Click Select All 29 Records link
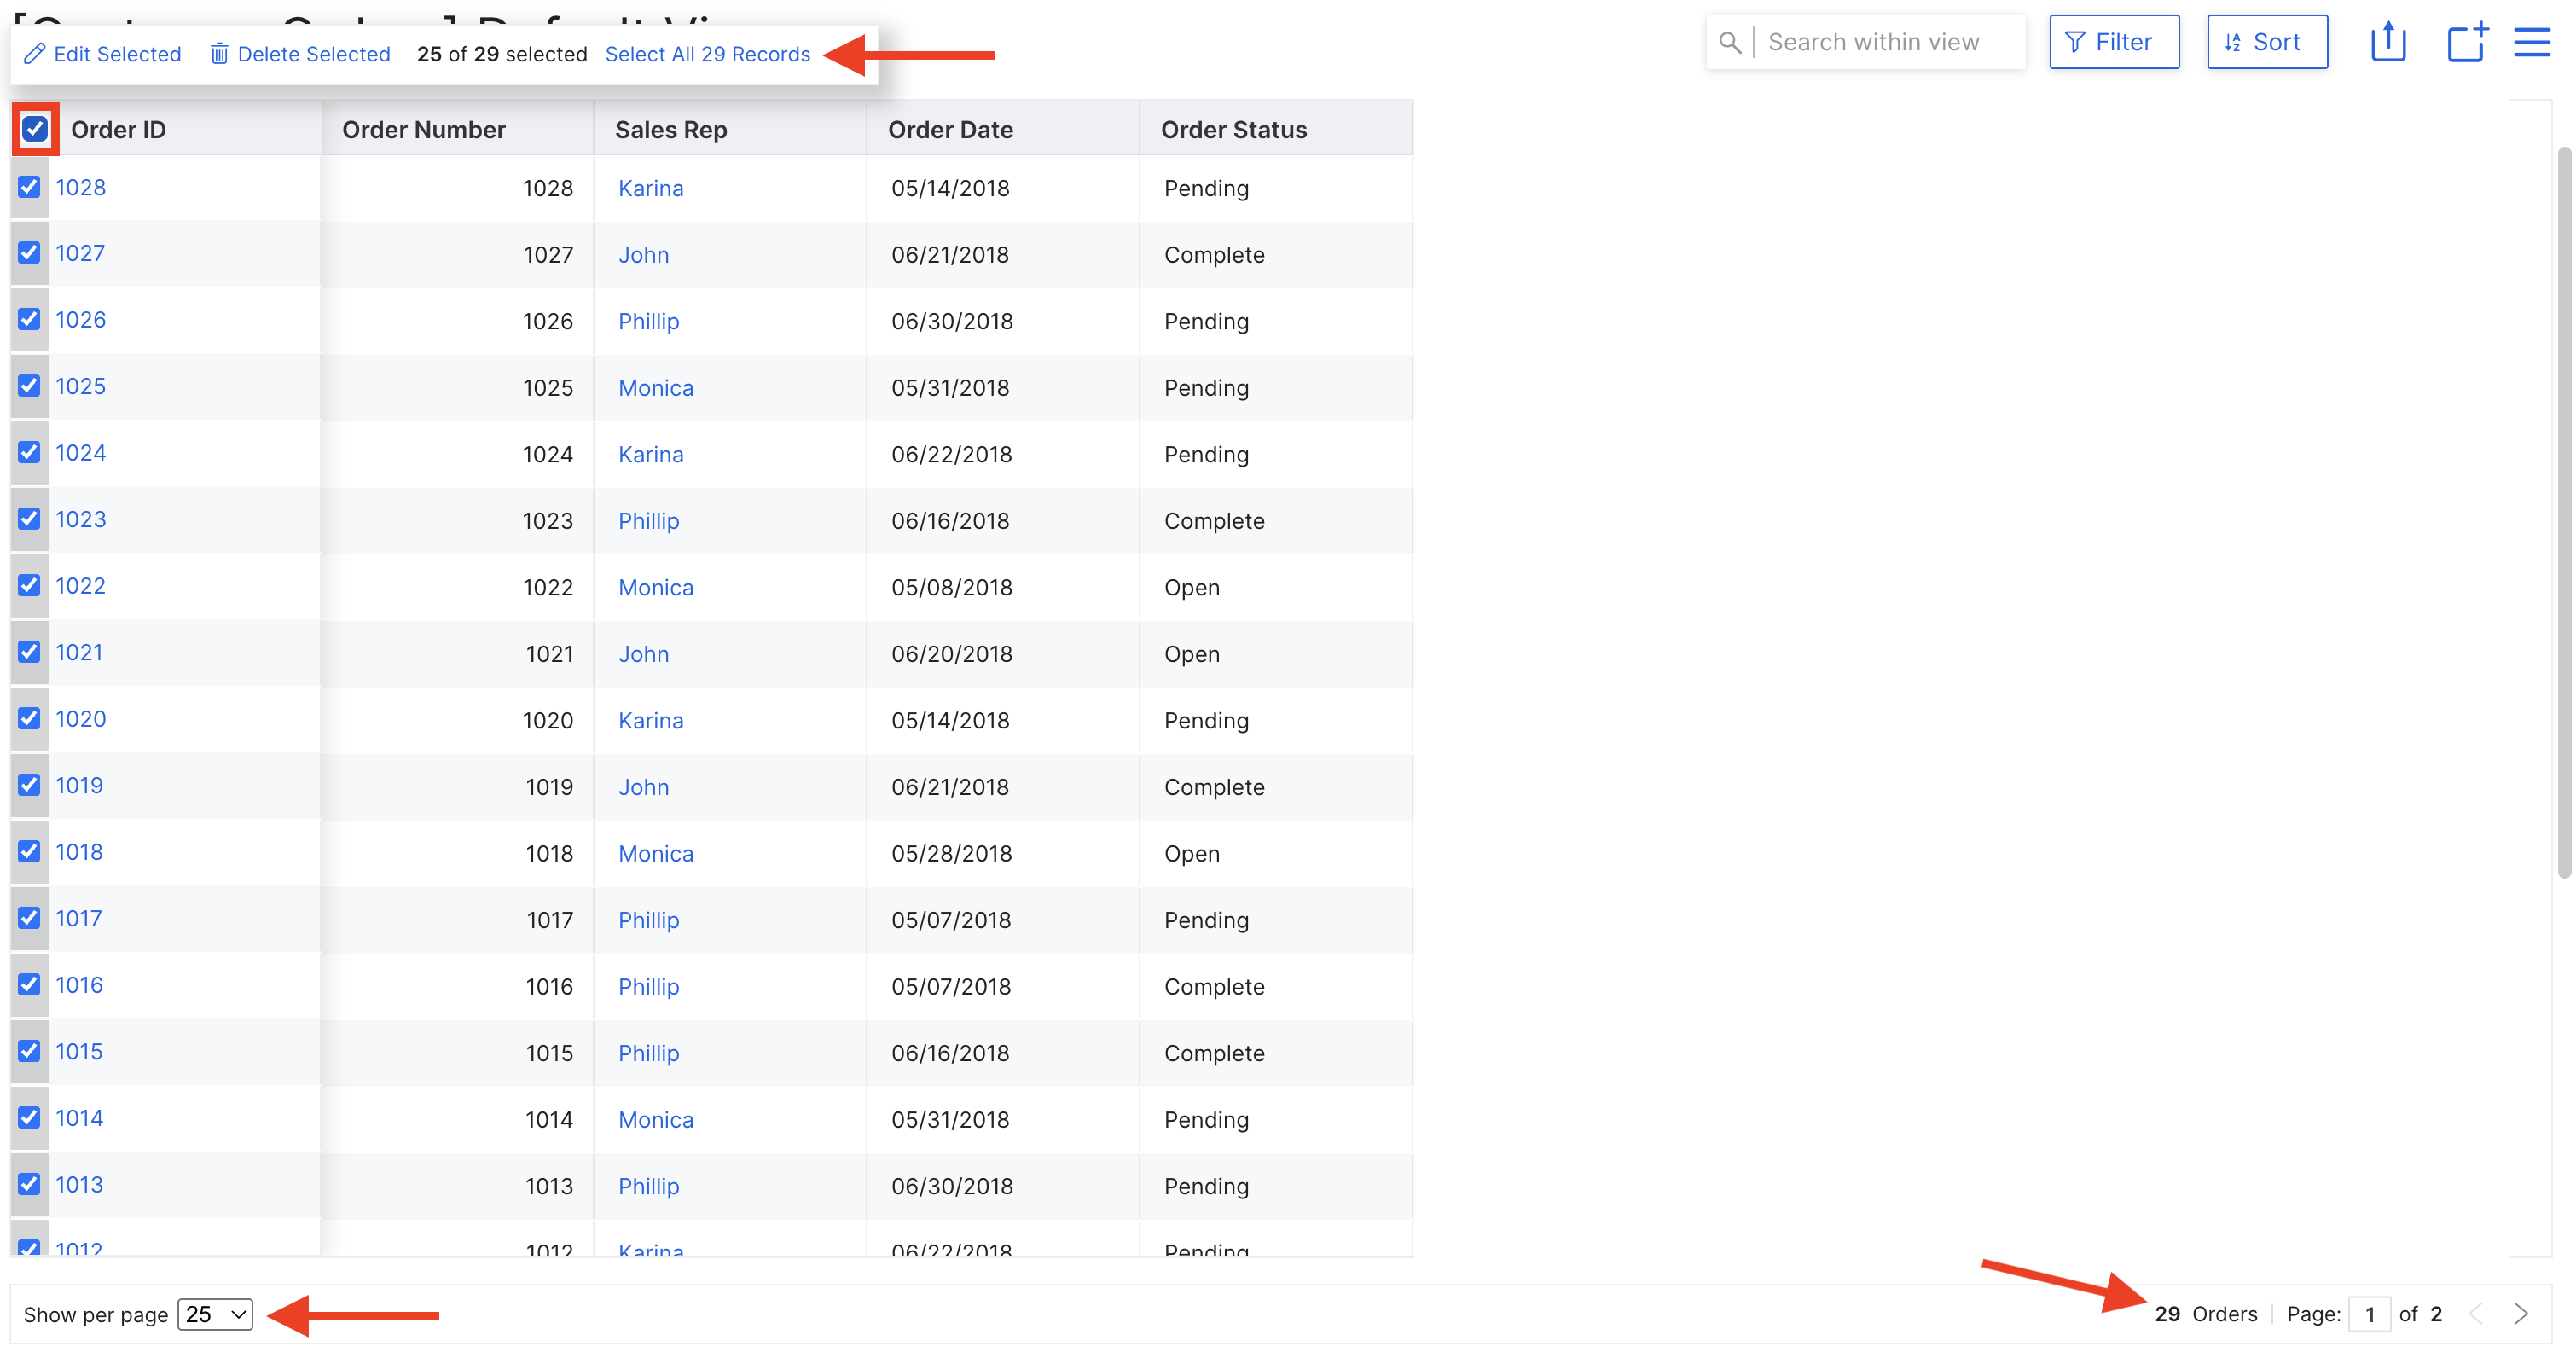Image resolution: width=2576 pixels, height=1358 pixels. point(707,54)
